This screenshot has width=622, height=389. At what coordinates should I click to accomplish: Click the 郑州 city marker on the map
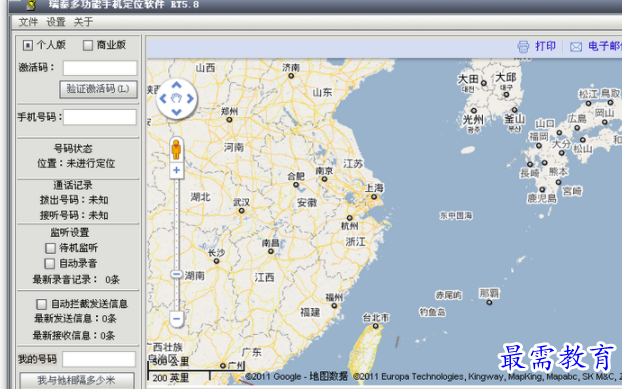coord(229,119)
